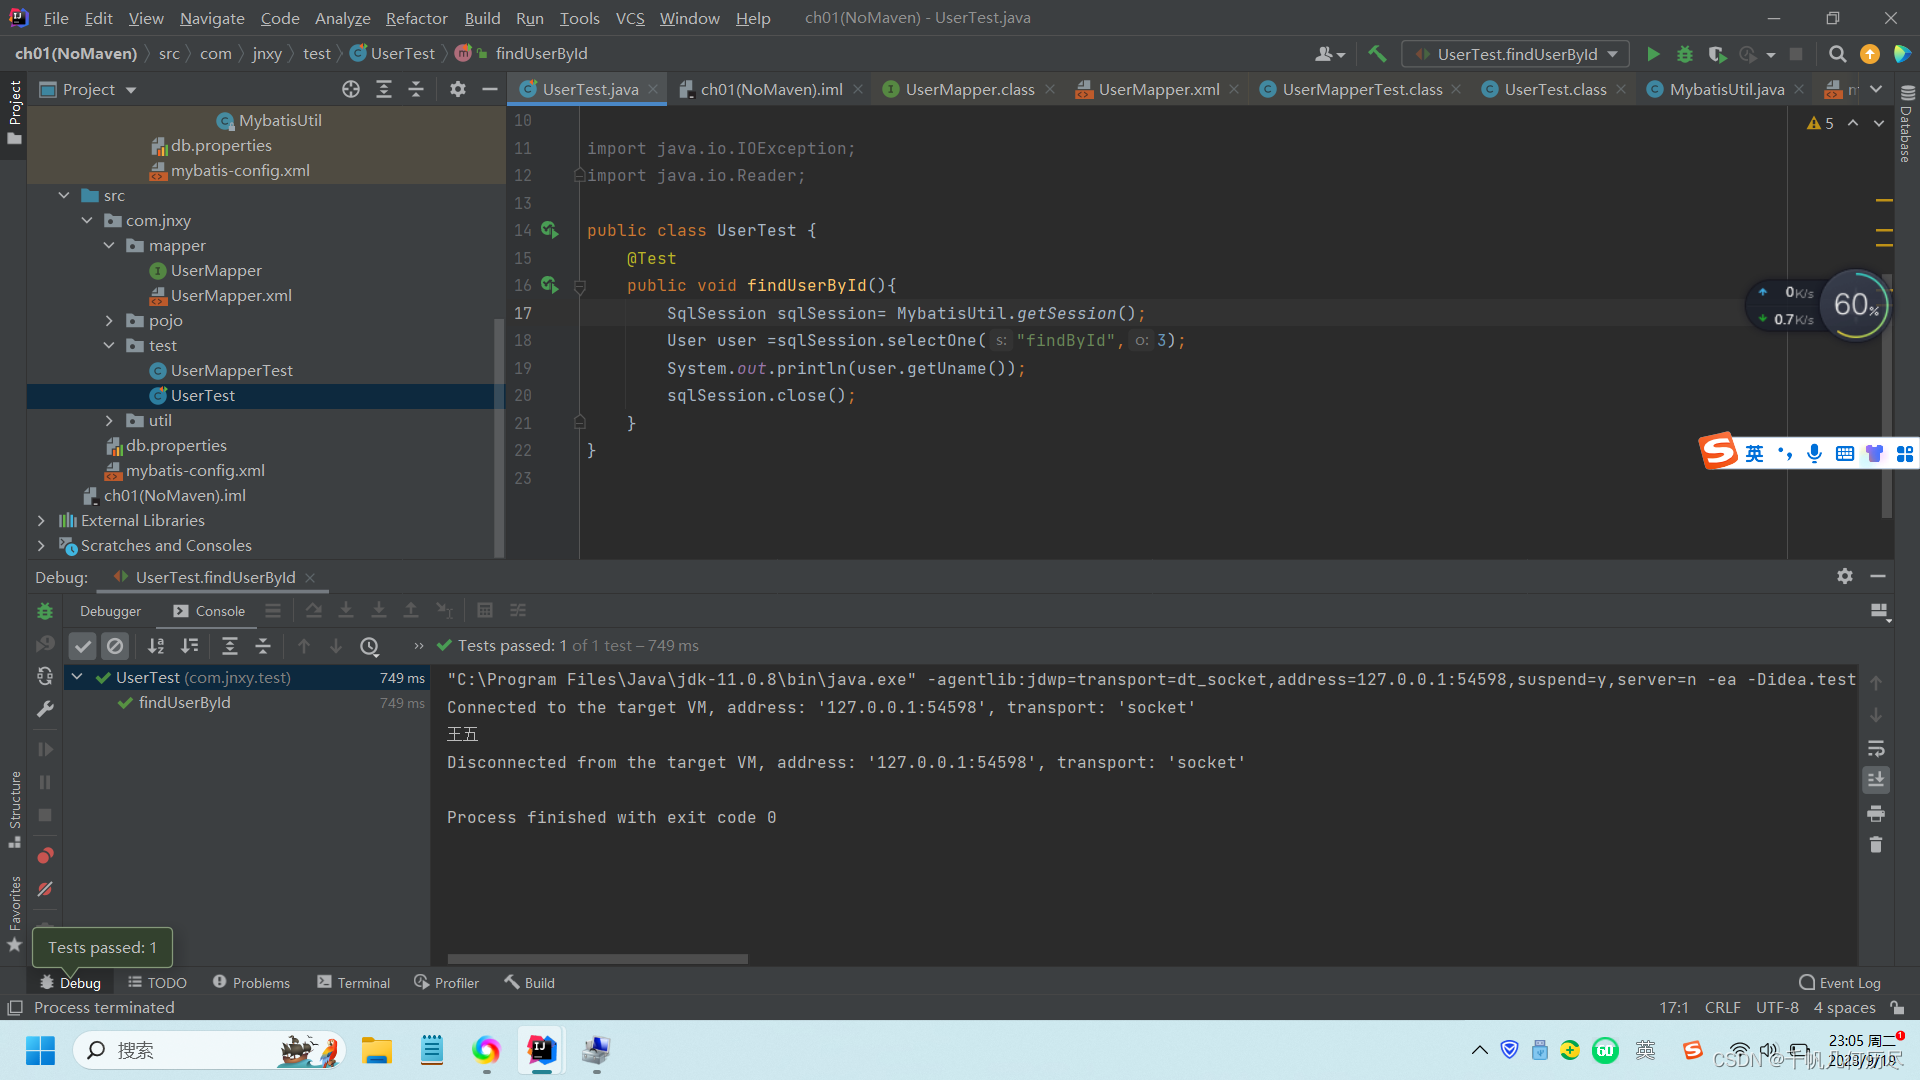Image resolution: width=1920 pixels, height=1080 pixels.
Task: Start debugging with the Debug bug icon
Action: point(1685,54)
